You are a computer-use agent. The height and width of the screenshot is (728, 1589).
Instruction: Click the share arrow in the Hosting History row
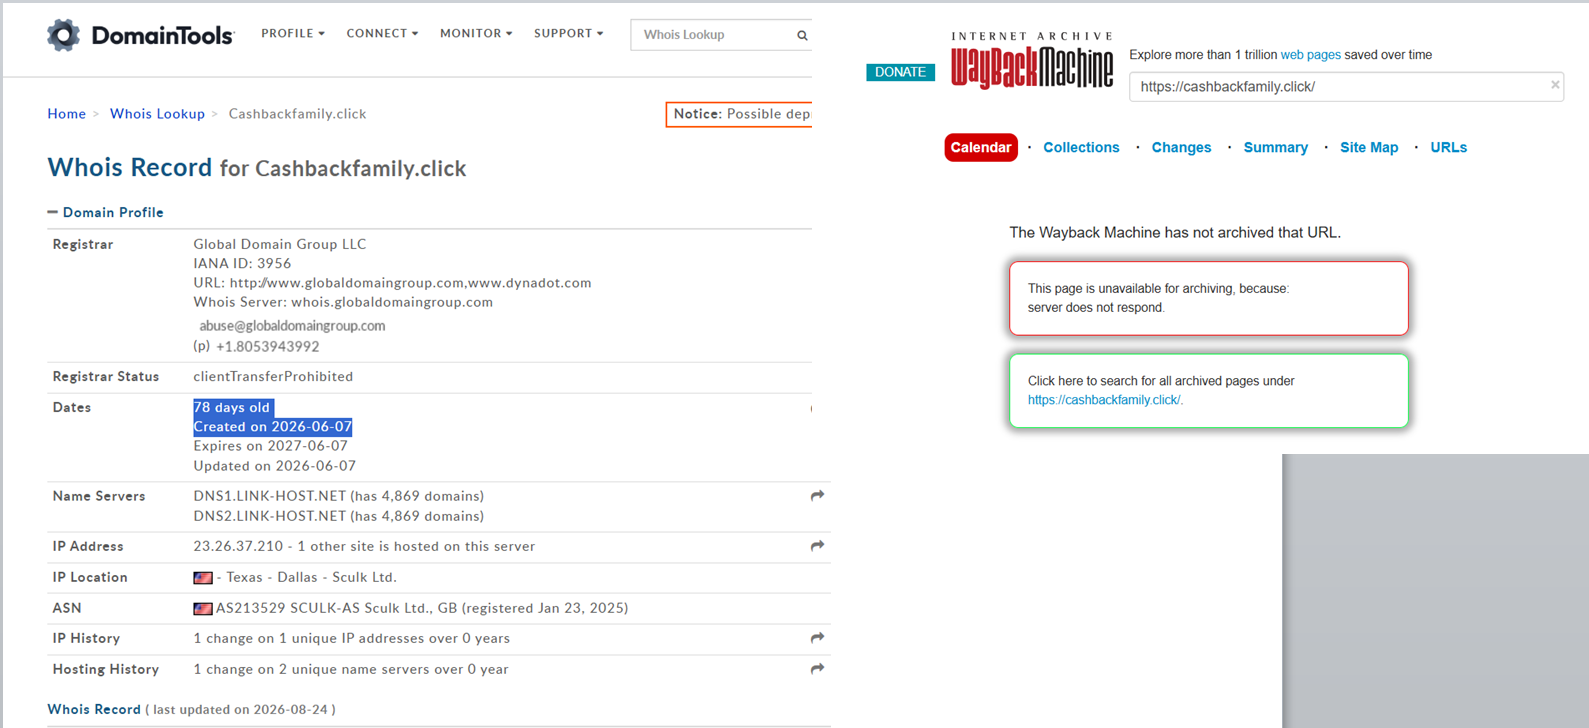pyautogui.click(x=817, y=669)
